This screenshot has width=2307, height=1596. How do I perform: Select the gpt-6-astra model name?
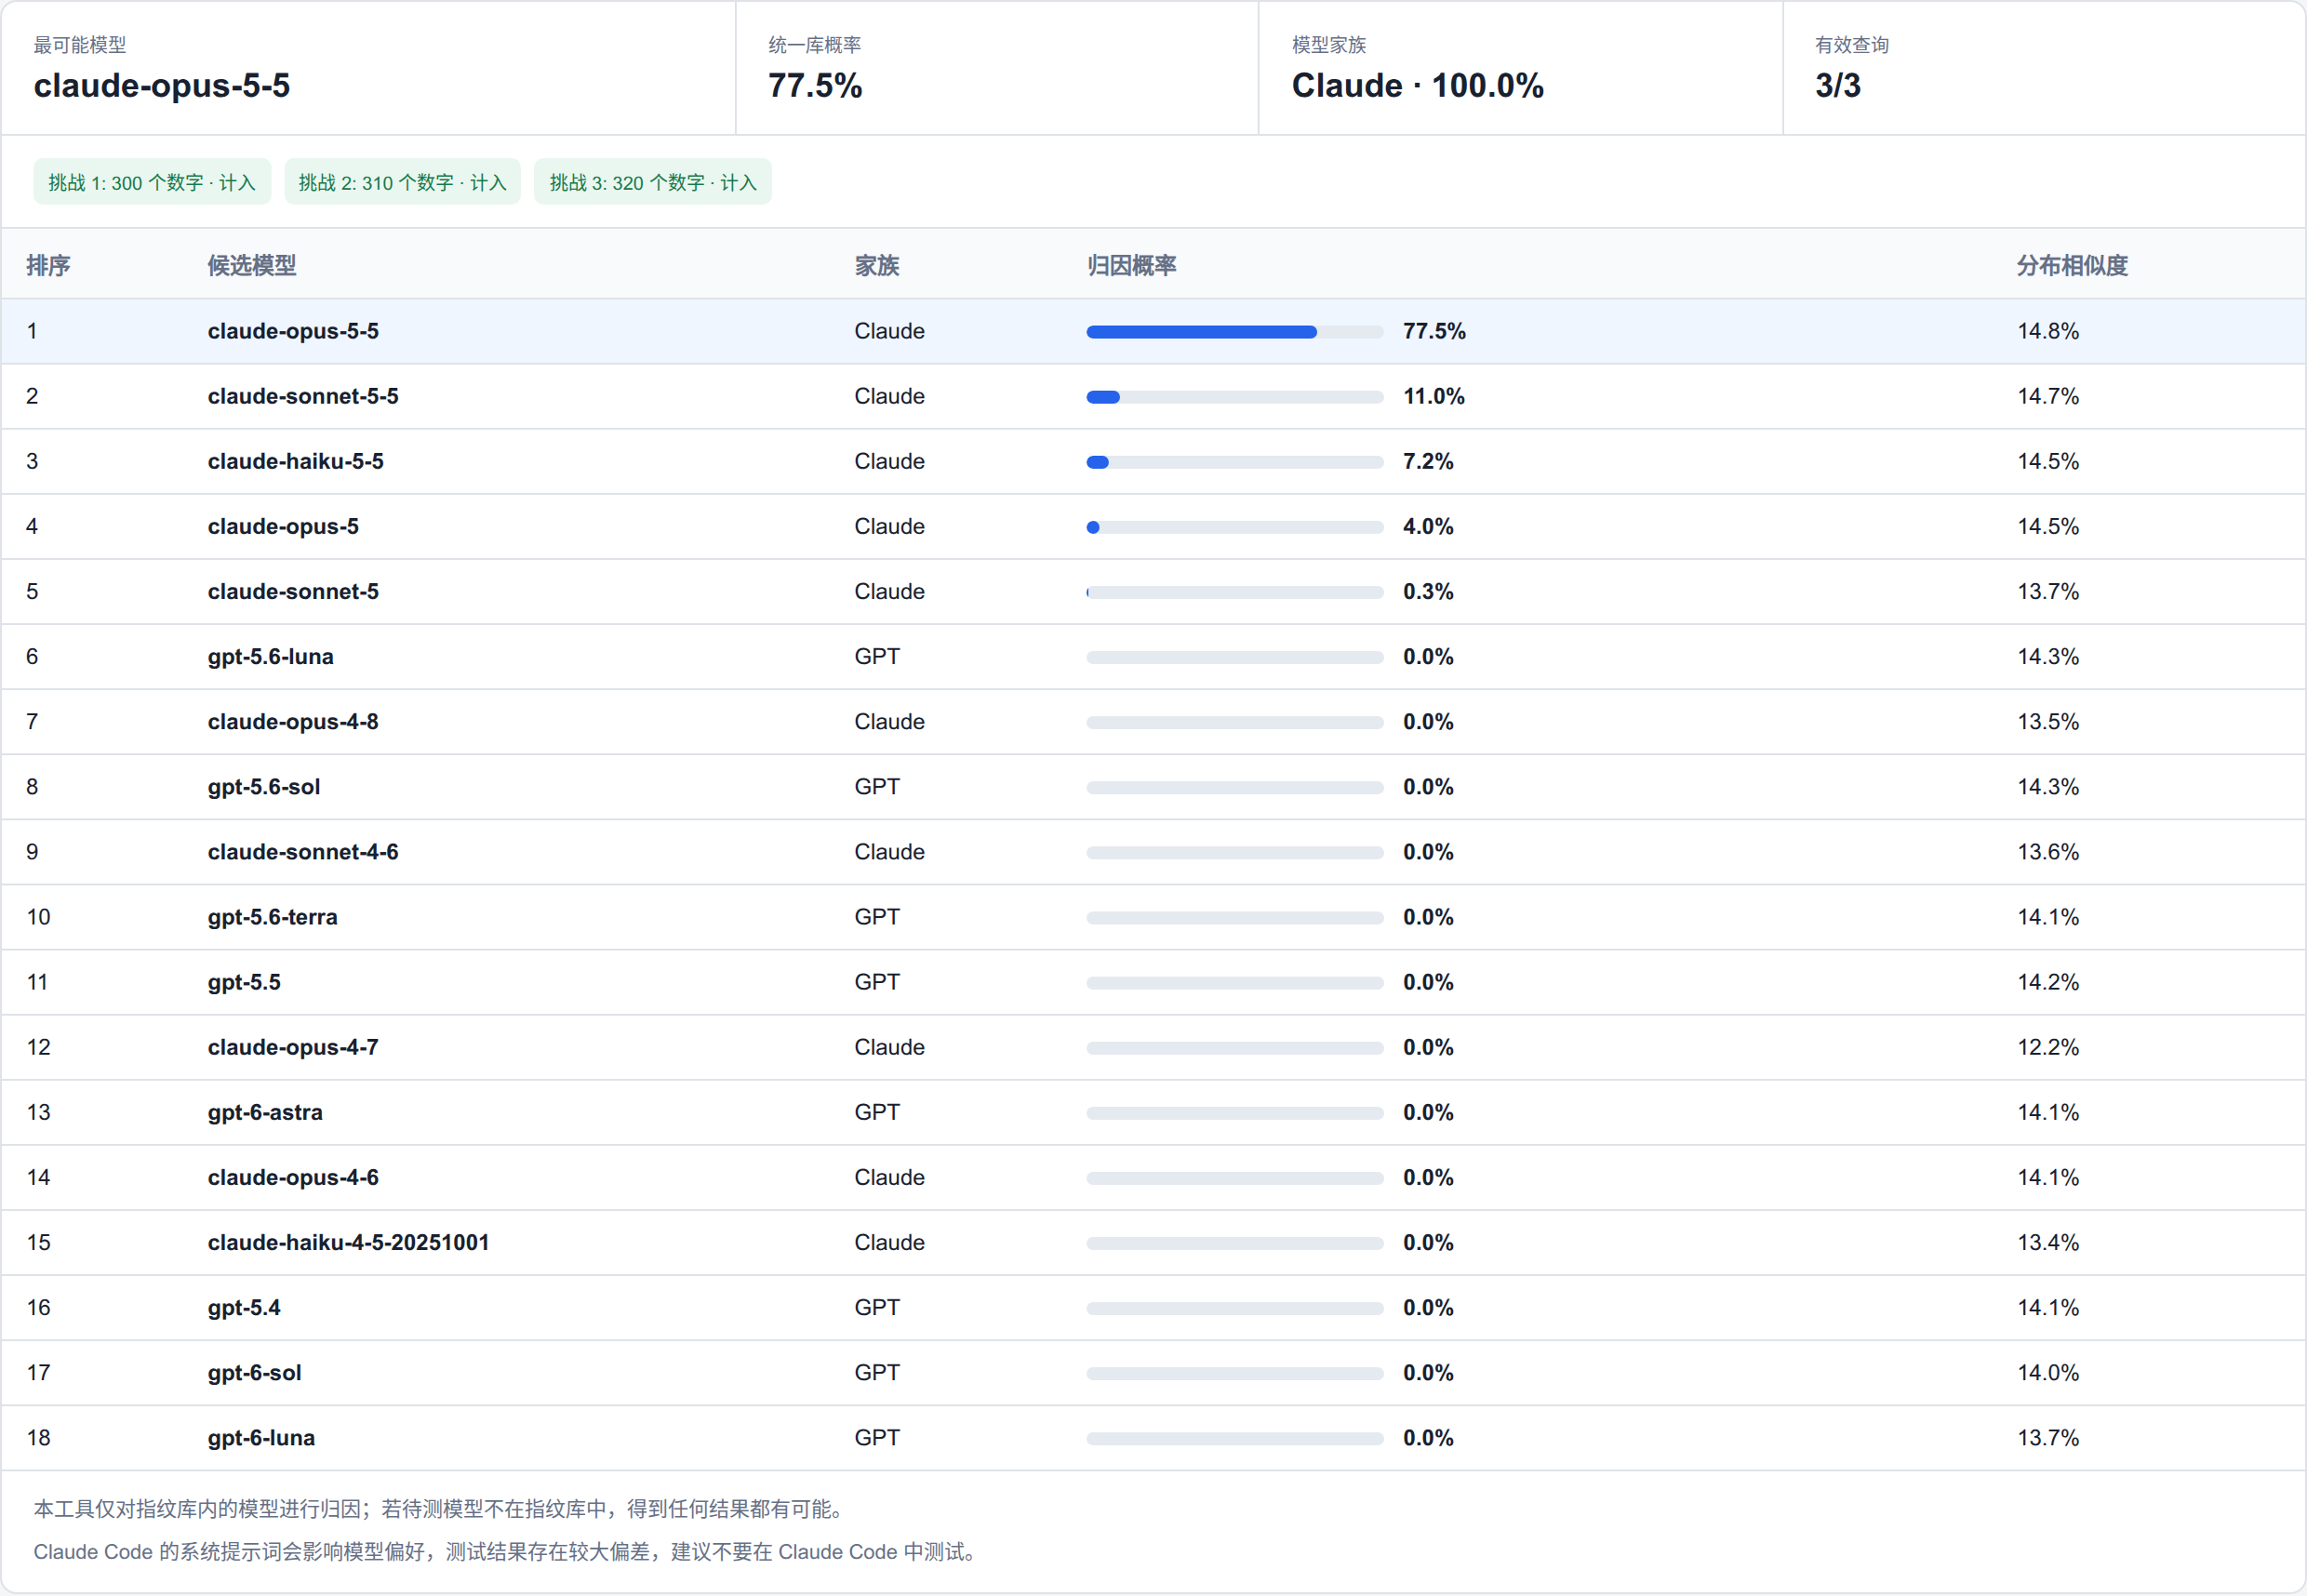(x=265, y=1112)
